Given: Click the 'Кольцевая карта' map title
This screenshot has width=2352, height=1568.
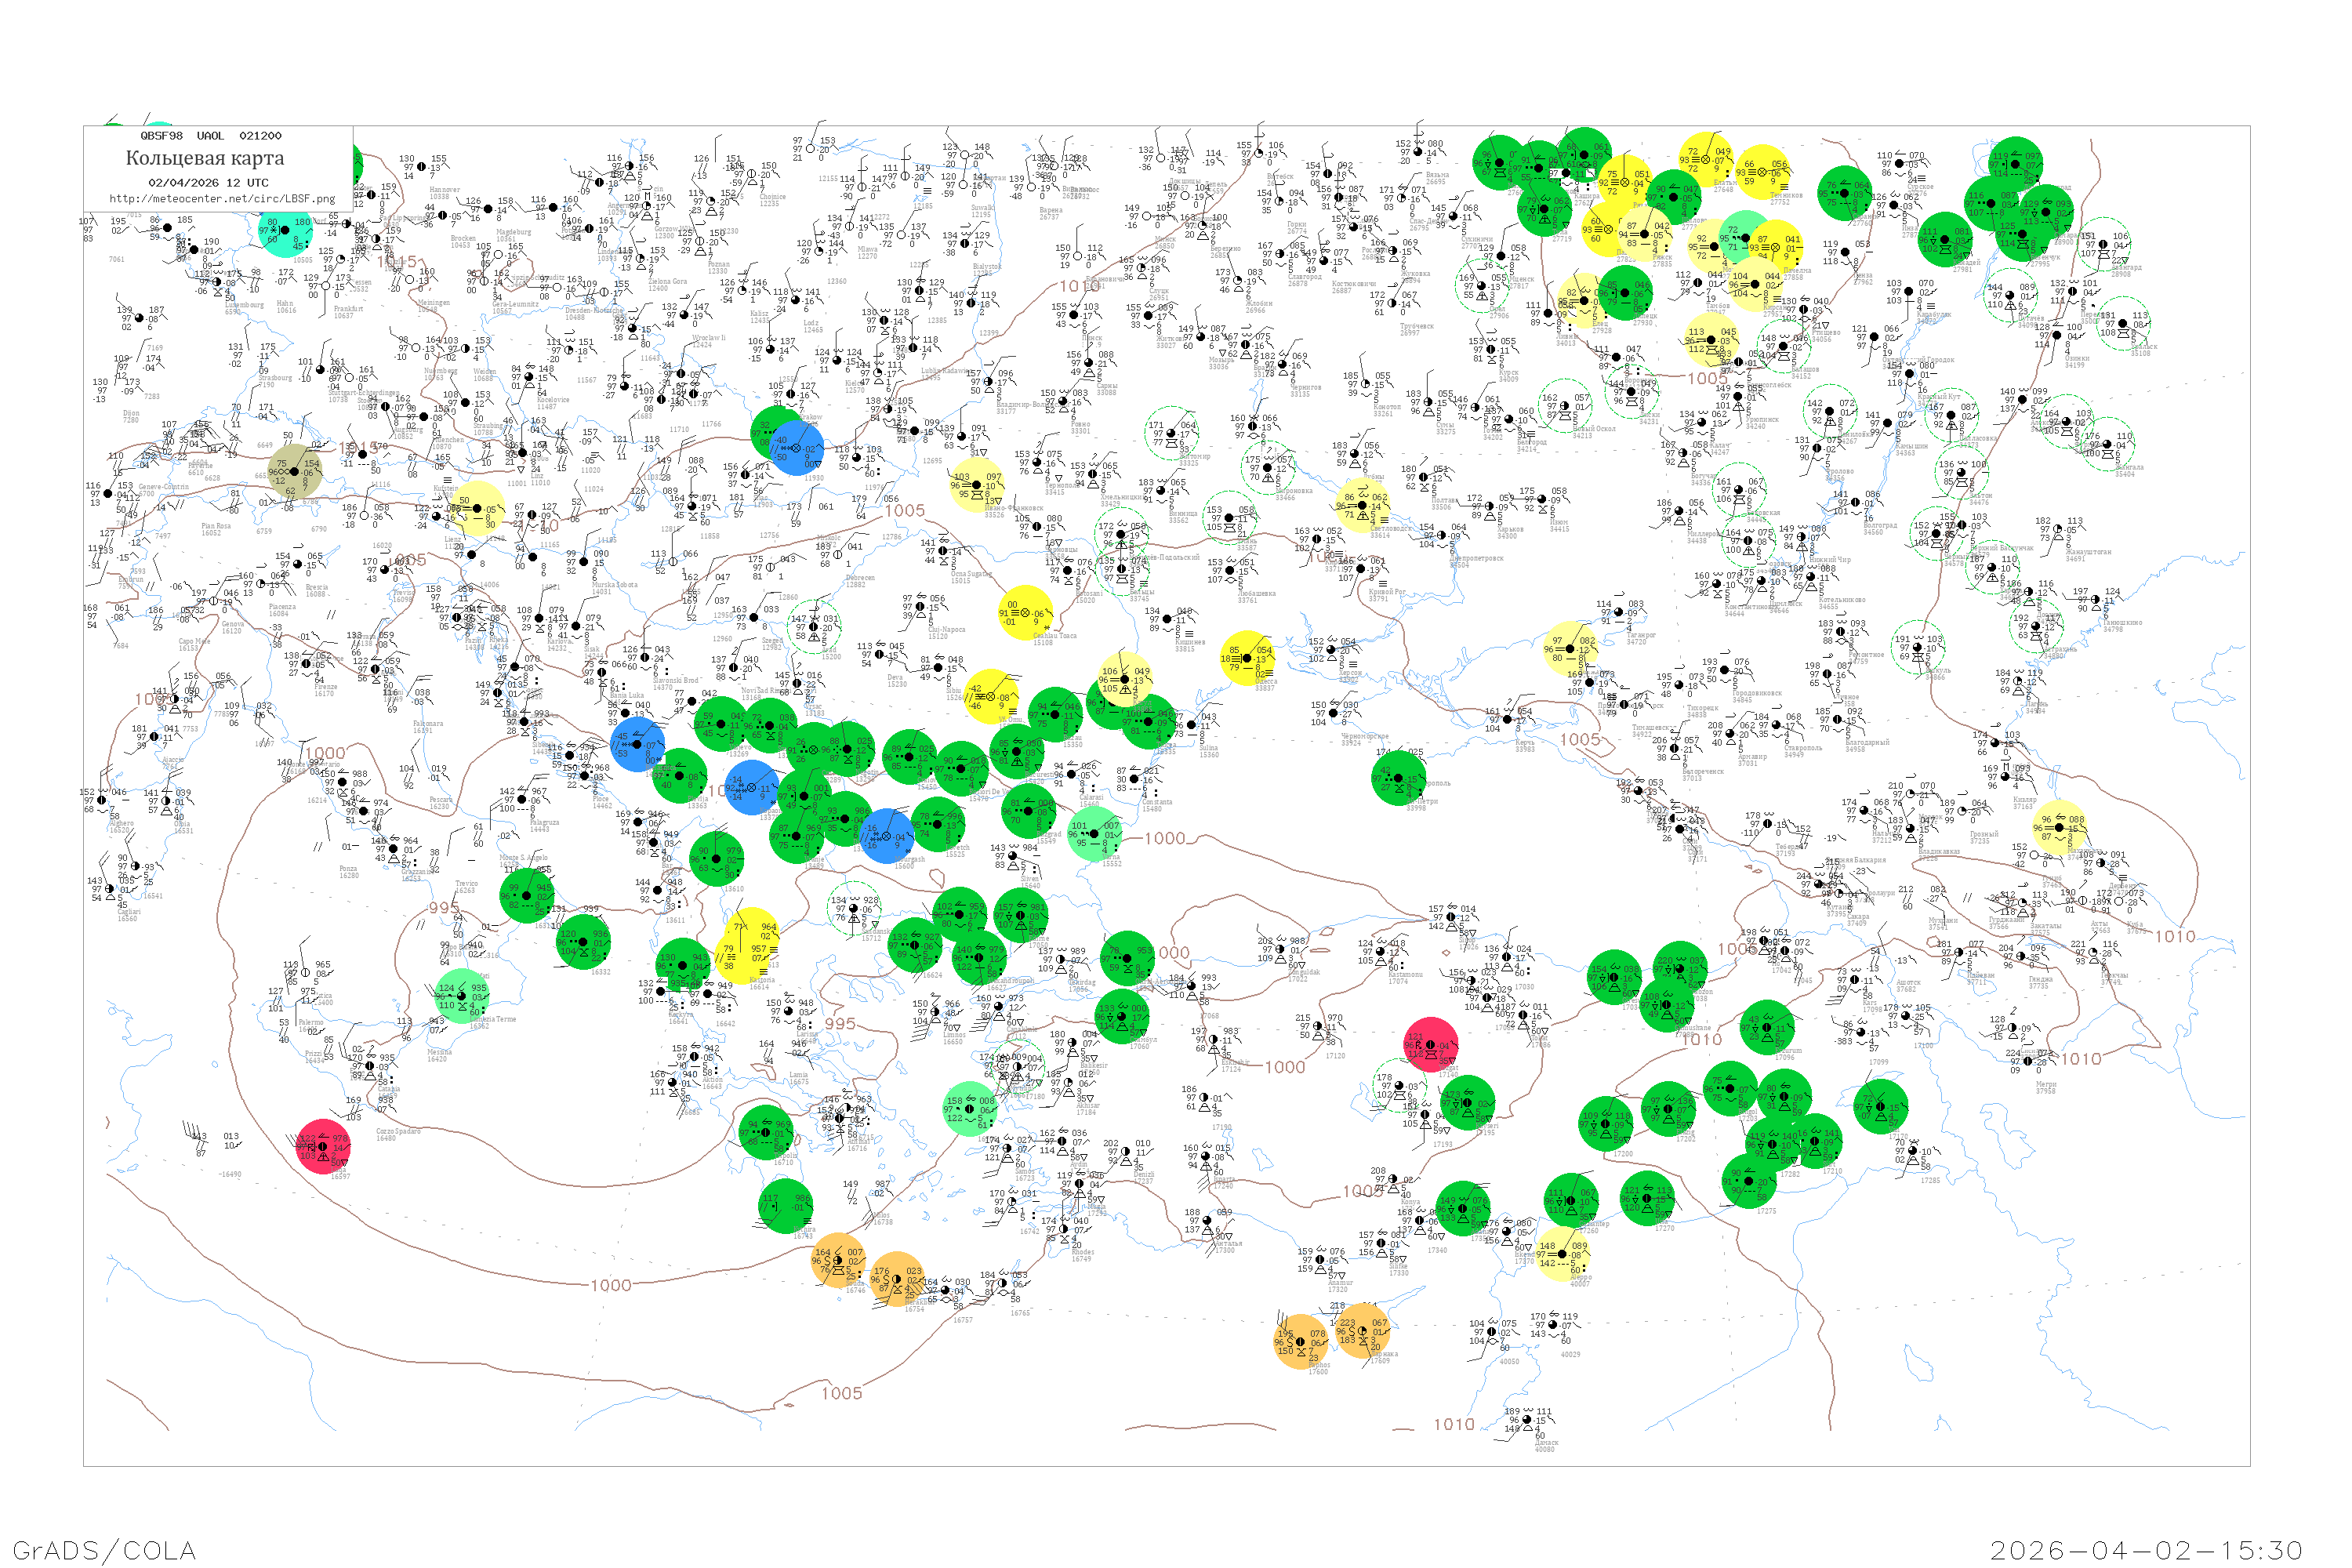Looking at the screenshot, I should pyautogui.click(x=204, y=158).
